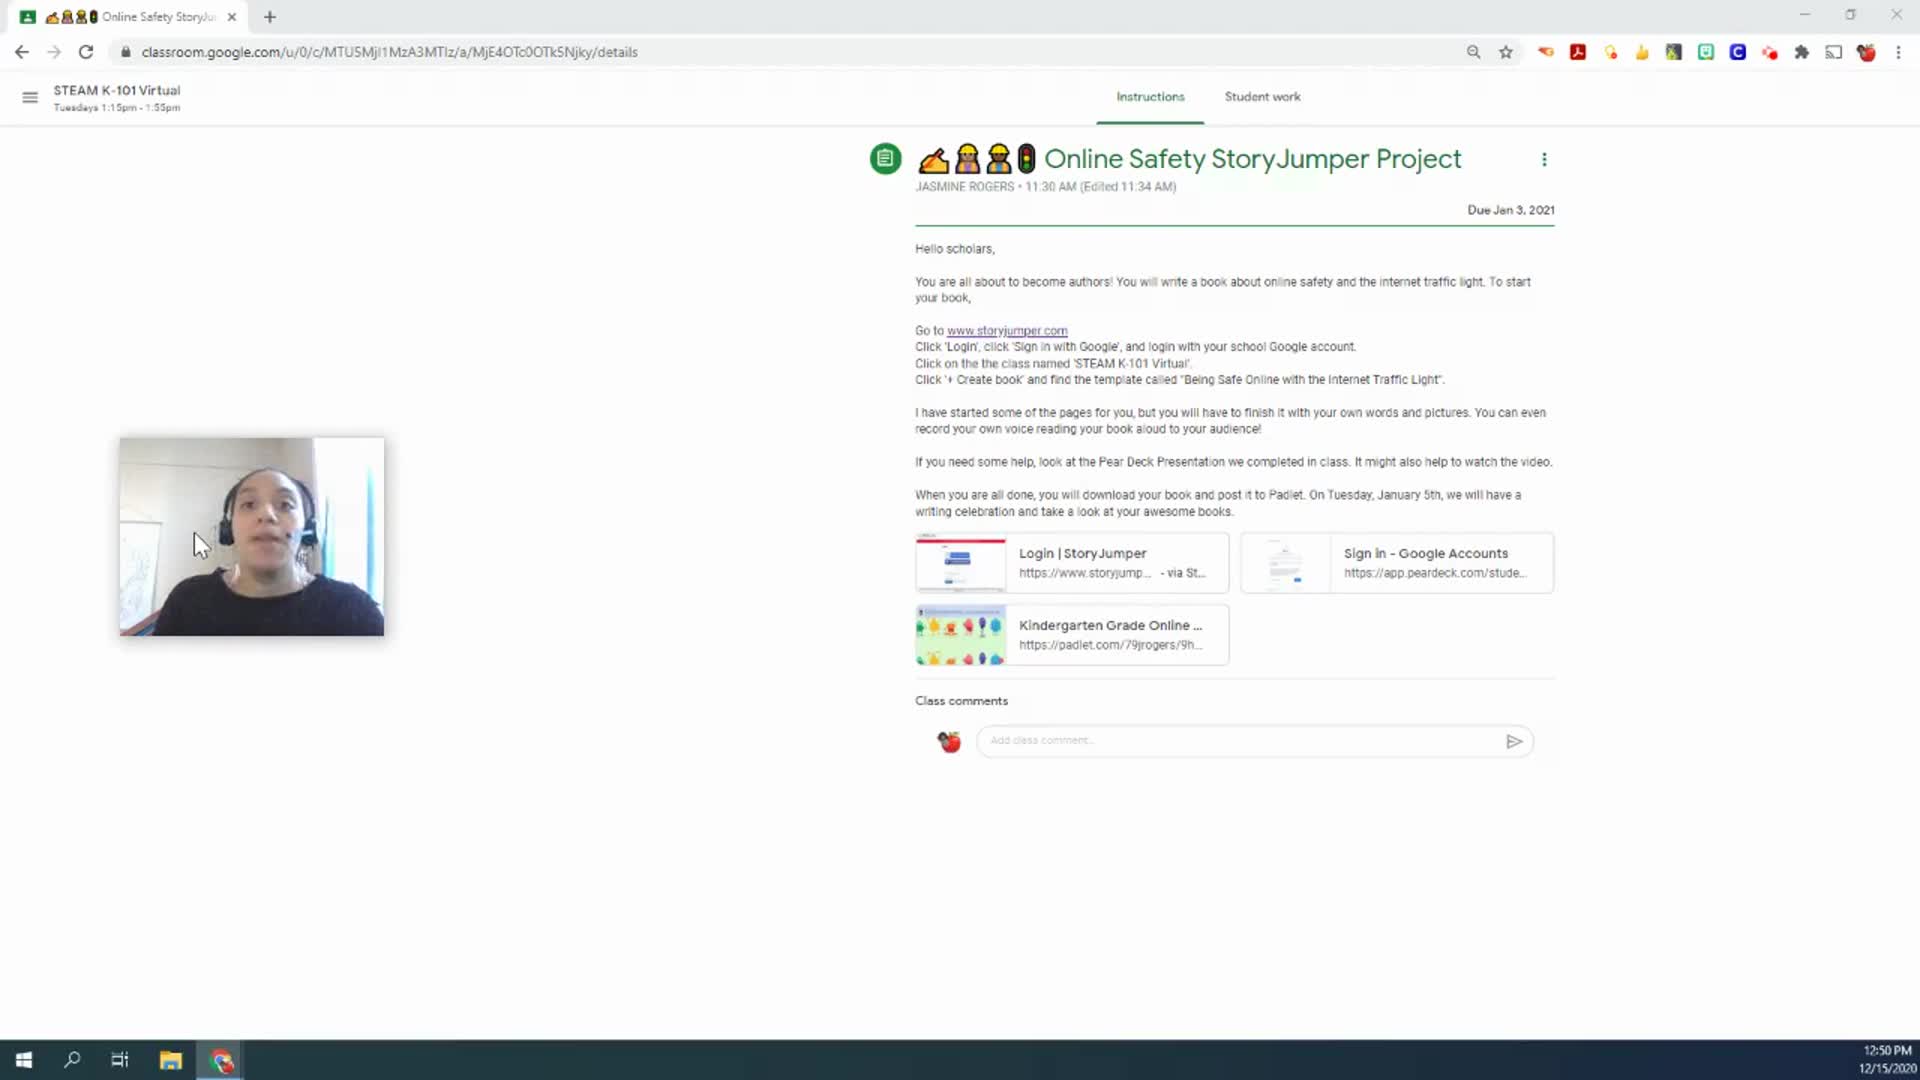Click the Add class comment field
This screenshot has width=1920, height=1080.
1240,741
